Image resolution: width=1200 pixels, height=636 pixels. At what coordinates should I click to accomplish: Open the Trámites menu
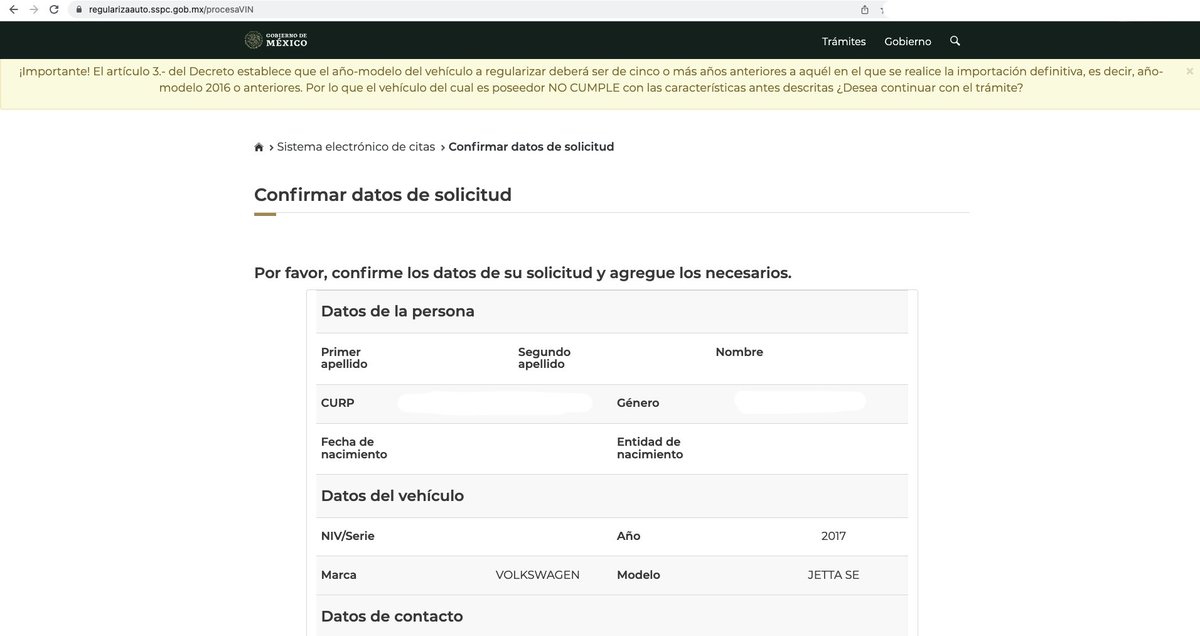(x=844, y=42)
